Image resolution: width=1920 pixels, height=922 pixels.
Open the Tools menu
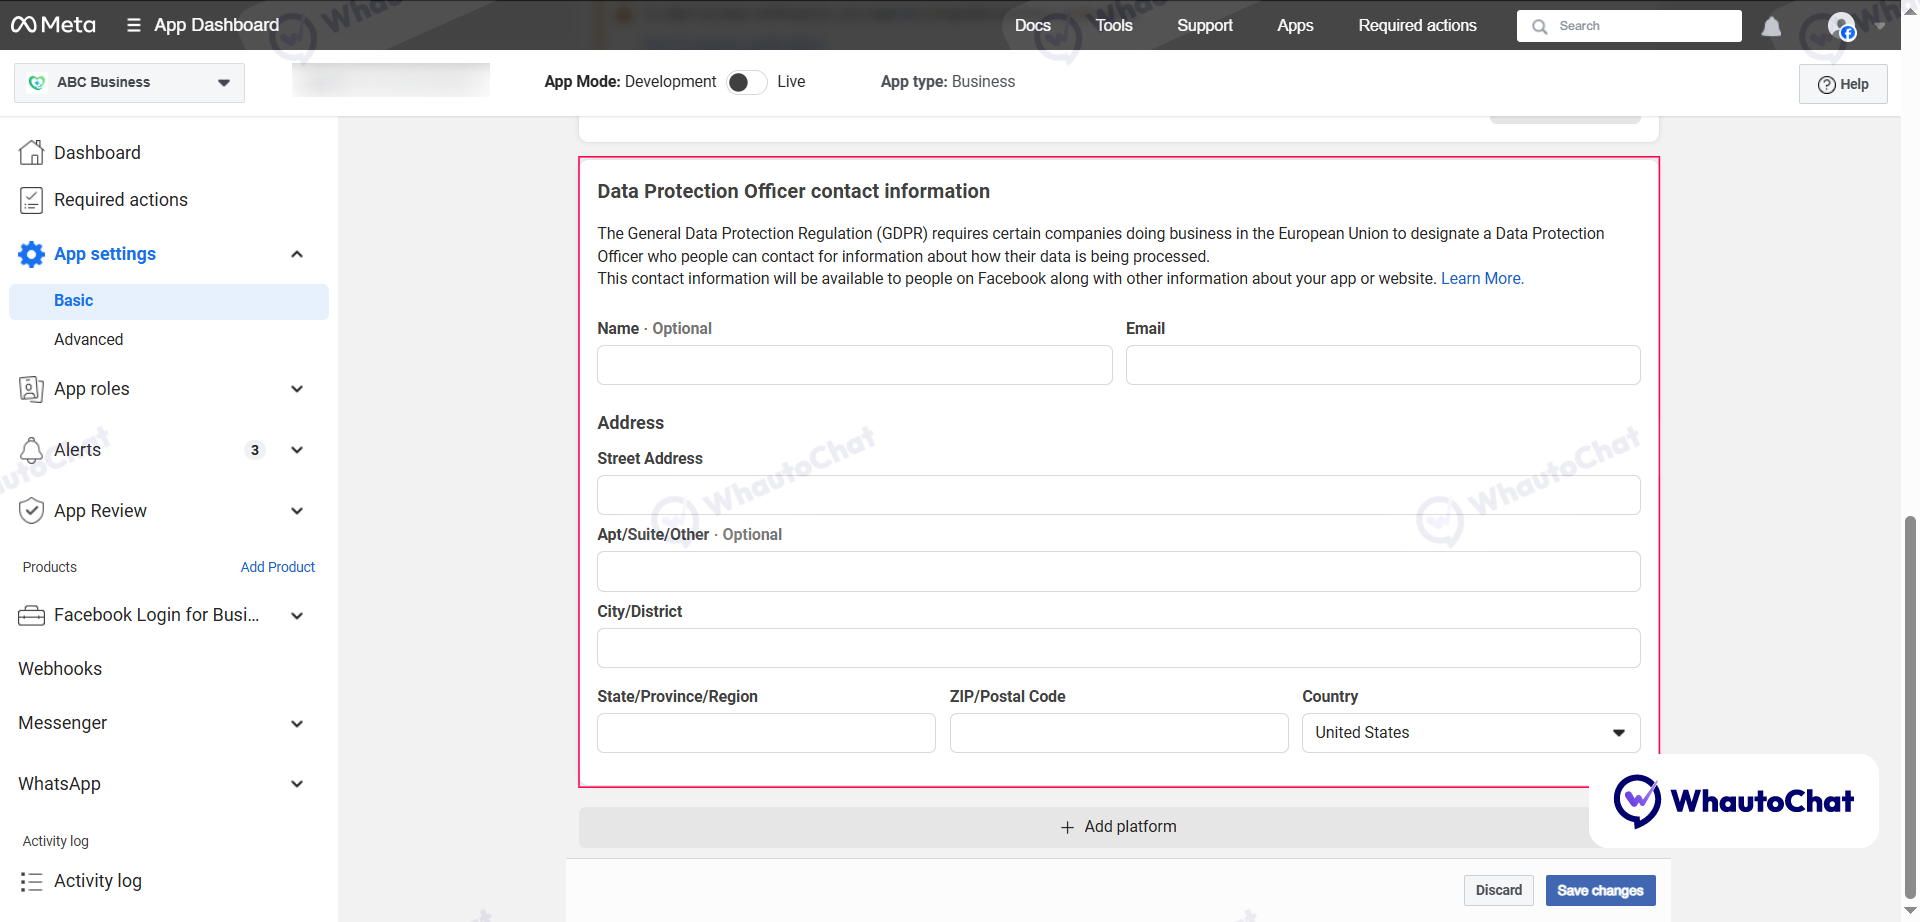coord(1114,25)
